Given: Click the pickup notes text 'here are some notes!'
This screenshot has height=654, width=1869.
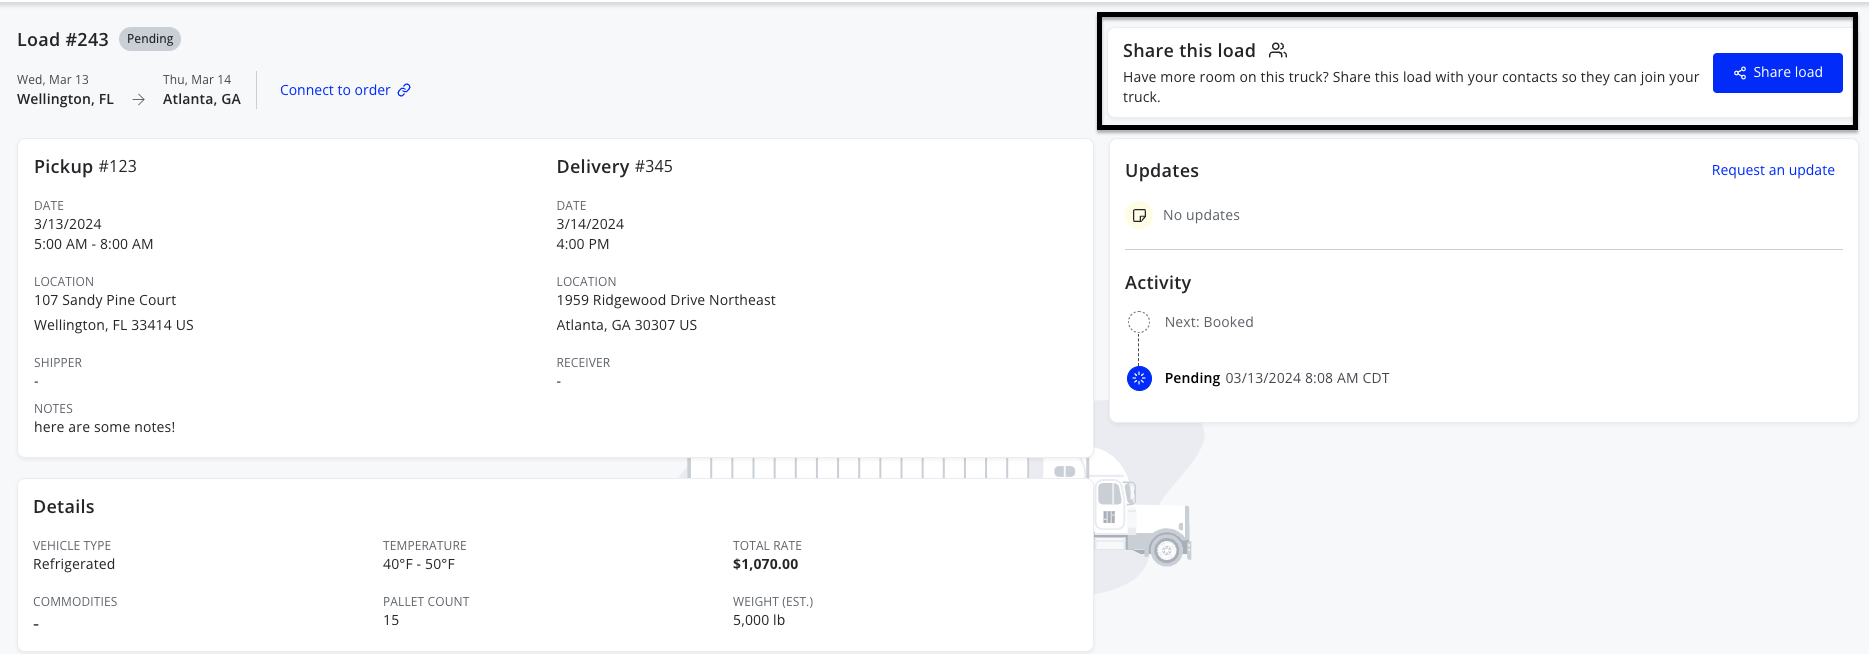Looking at the screenshot, I should [x=104, y=427].
